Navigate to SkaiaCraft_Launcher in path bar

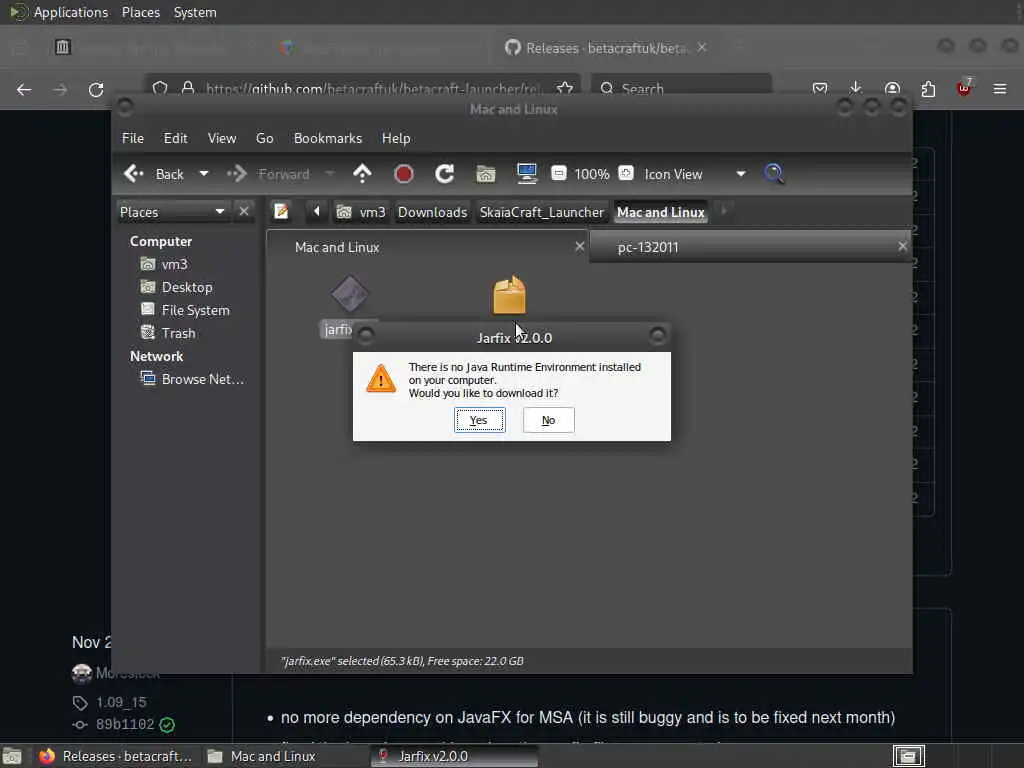(541, 212)
